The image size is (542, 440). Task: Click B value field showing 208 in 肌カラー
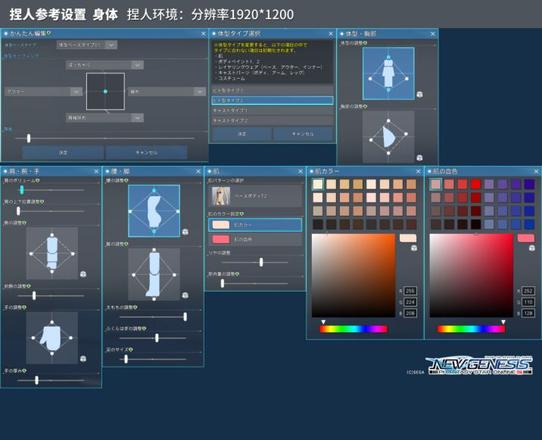tap(410, 313)
